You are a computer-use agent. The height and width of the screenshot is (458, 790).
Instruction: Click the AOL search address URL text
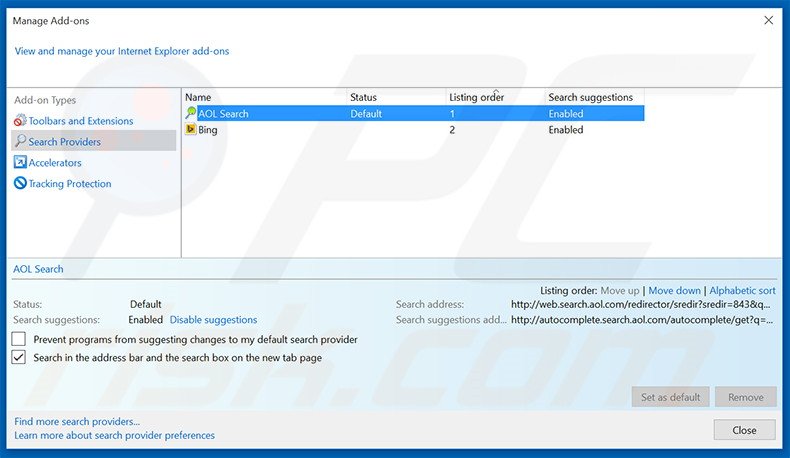point(640,304)
